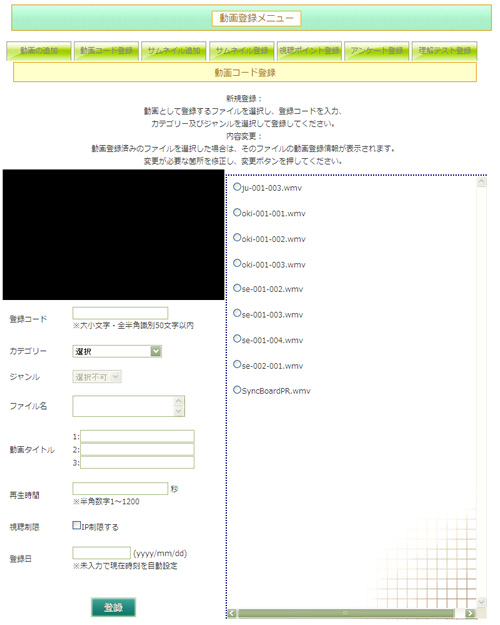Viewport: 500px width, 625px height.
Task: Switch to サムネイル登録 tab
Action: [x=242, y=51]
